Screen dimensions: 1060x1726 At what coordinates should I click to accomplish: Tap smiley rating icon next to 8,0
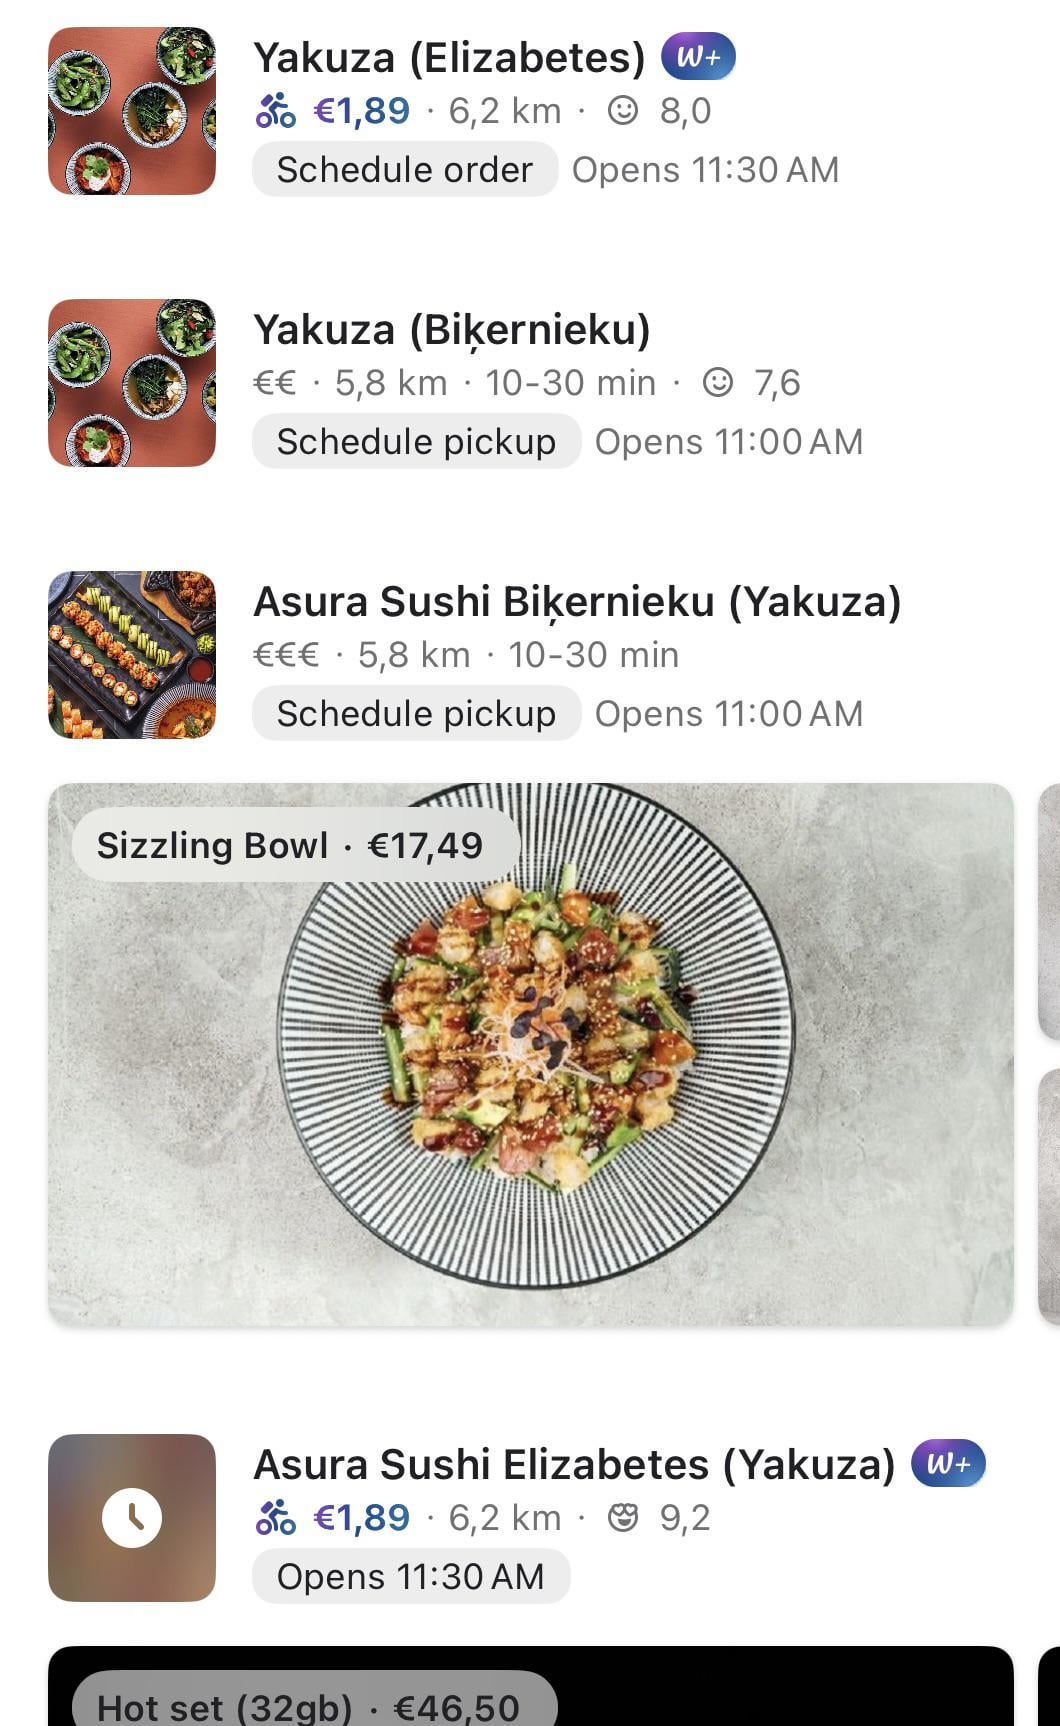click(x=623, y=110)
